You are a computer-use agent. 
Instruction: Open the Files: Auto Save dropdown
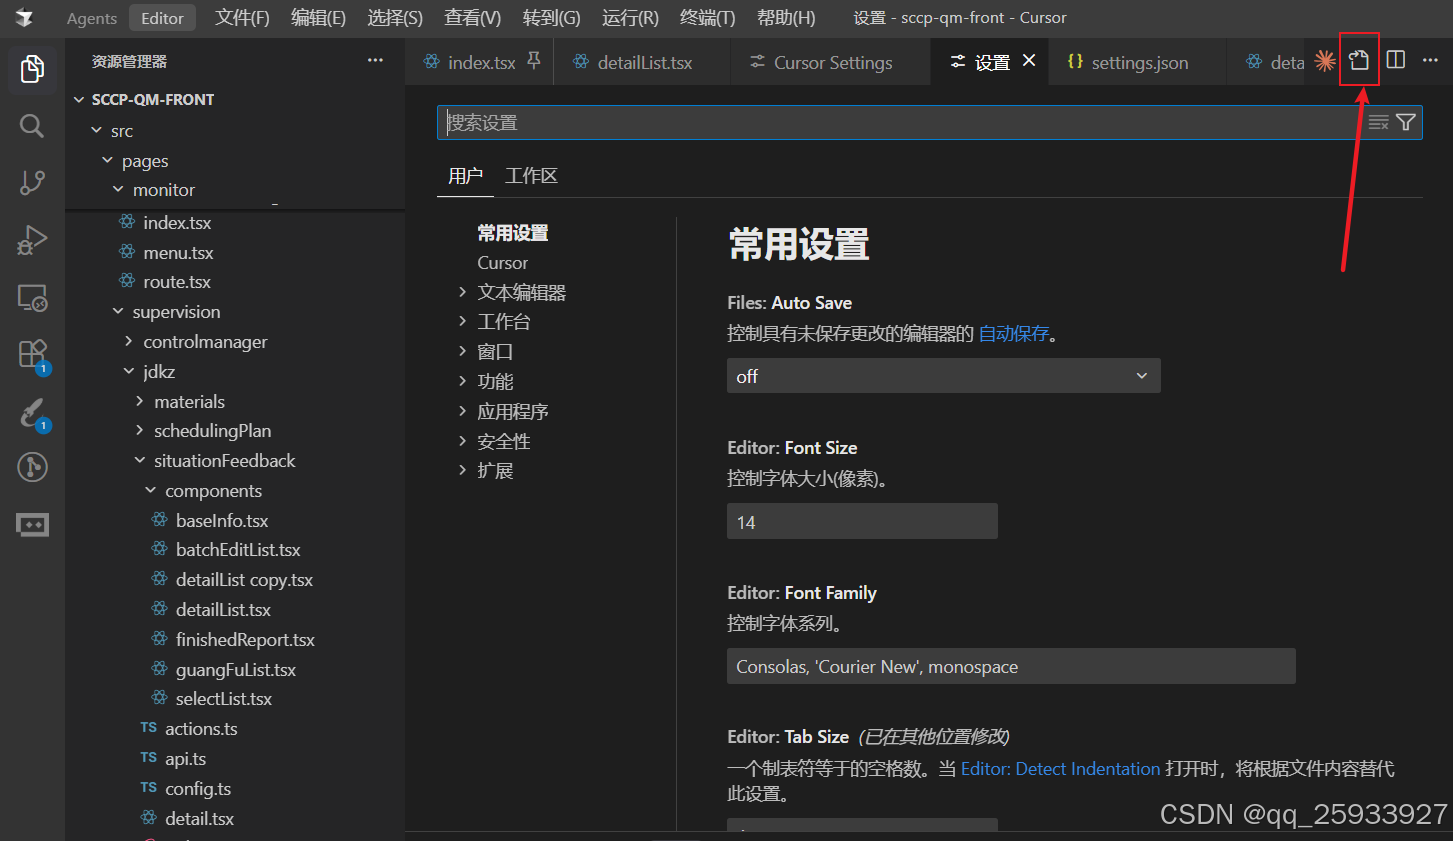[943, 376]
